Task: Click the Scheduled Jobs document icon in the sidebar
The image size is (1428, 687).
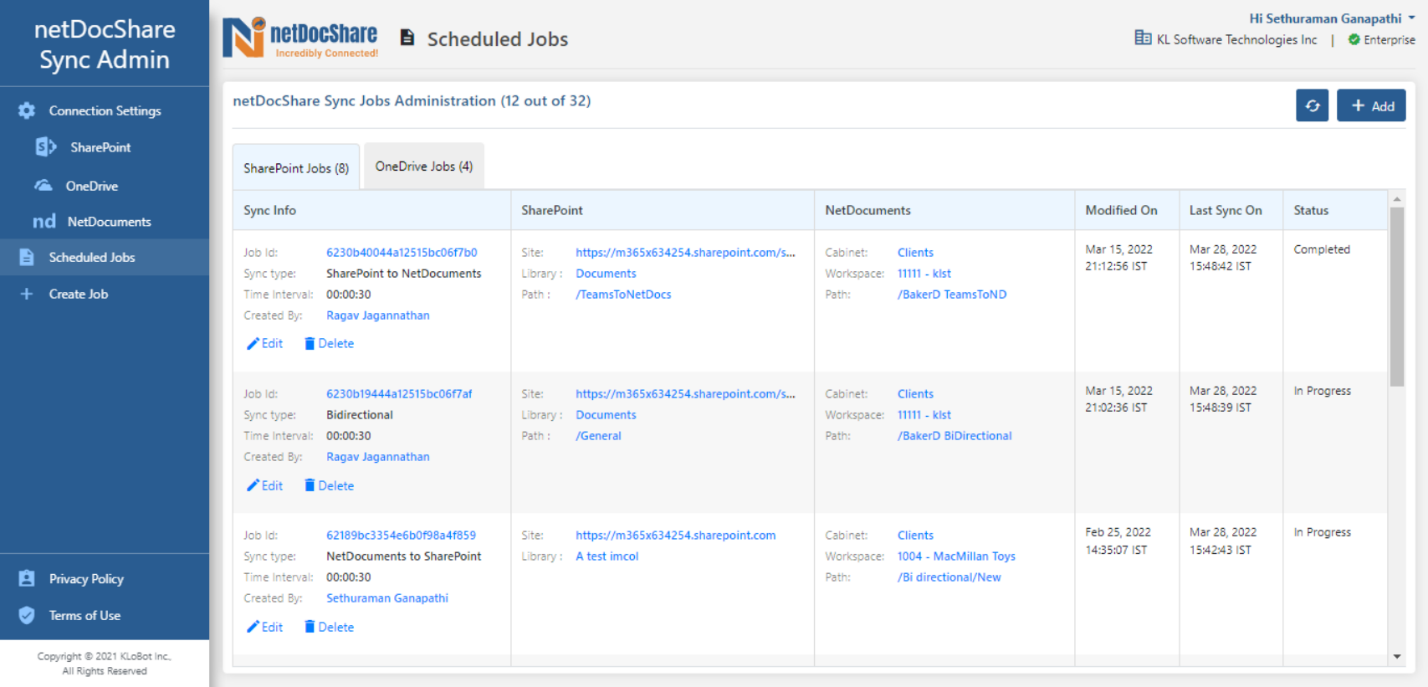Action: point(27,257)
